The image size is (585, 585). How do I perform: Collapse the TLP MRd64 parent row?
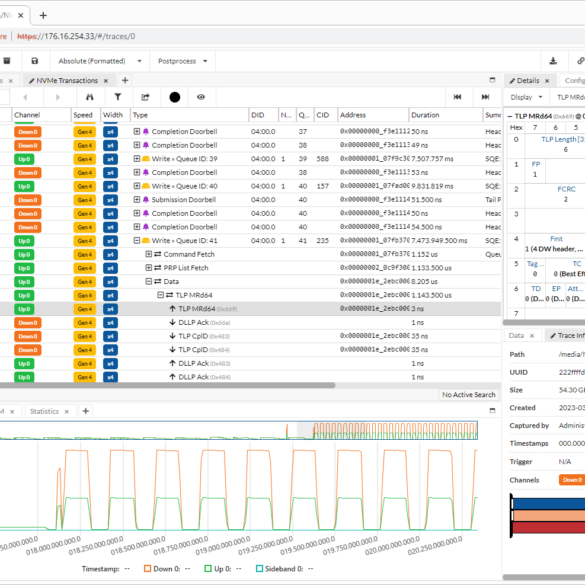coord(160,295)
